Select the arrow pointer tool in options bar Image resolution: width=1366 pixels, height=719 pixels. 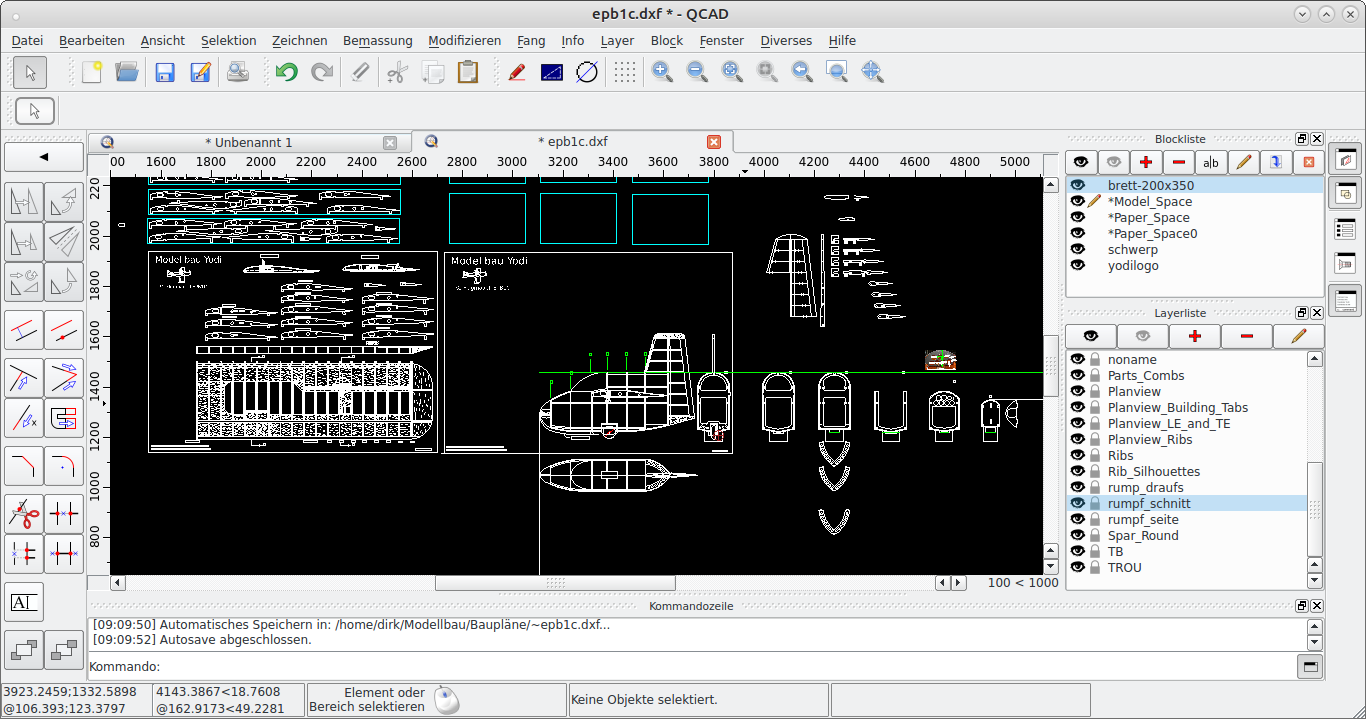[35, 111]
